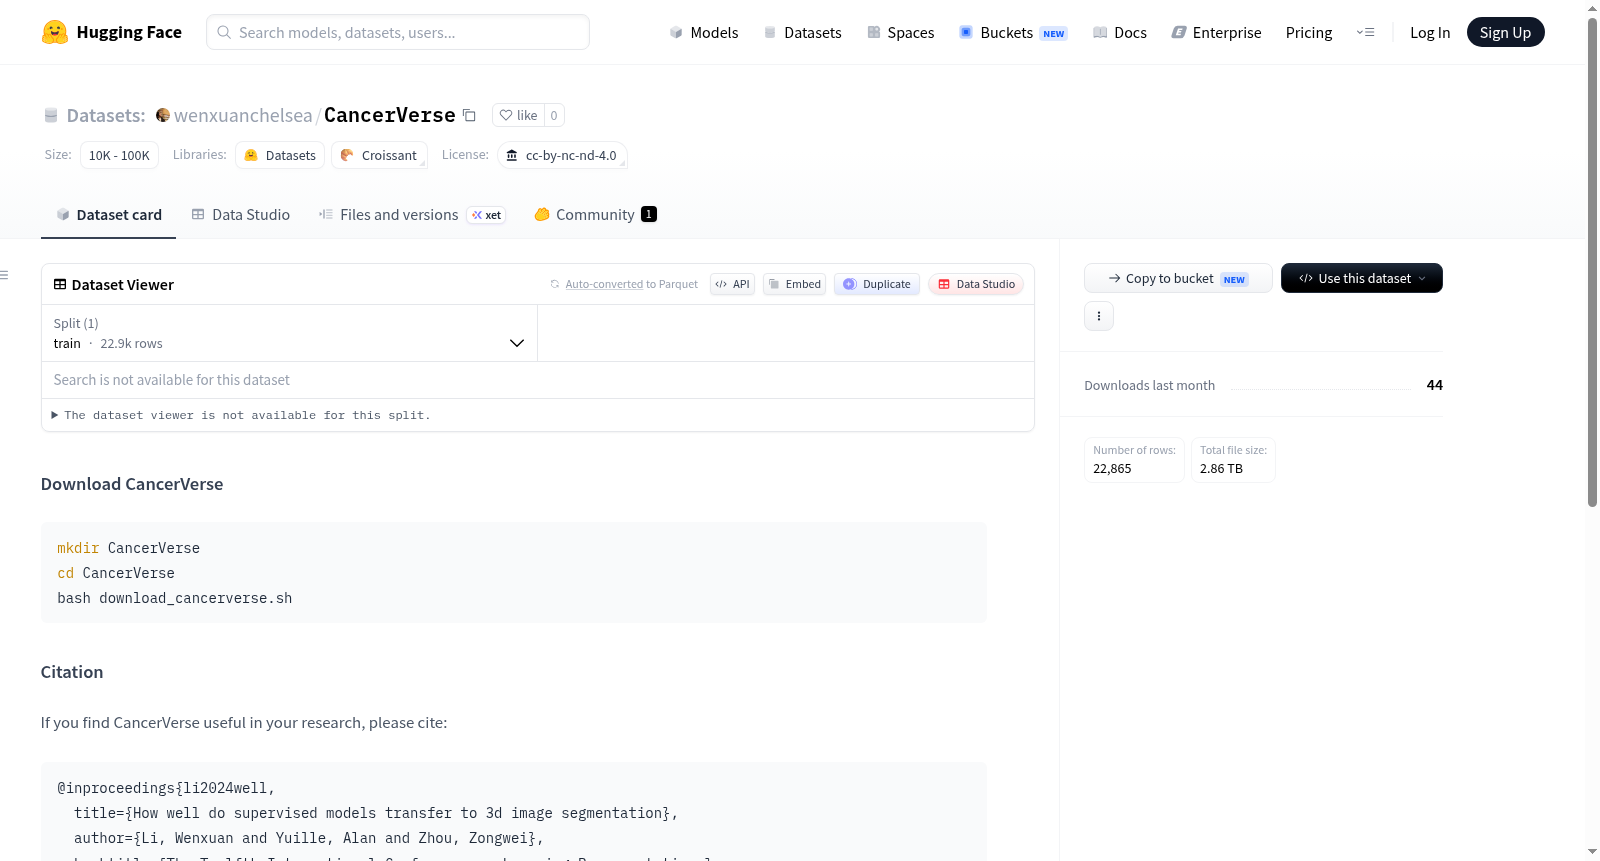Screen dimensions: 1600x861
Task: Click the API button in Dataset Viewer
Action: (x=732, y=284)
